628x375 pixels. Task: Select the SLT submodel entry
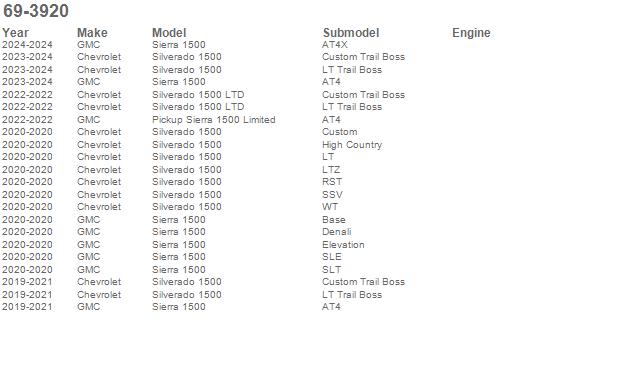click(x=332, y=269)
